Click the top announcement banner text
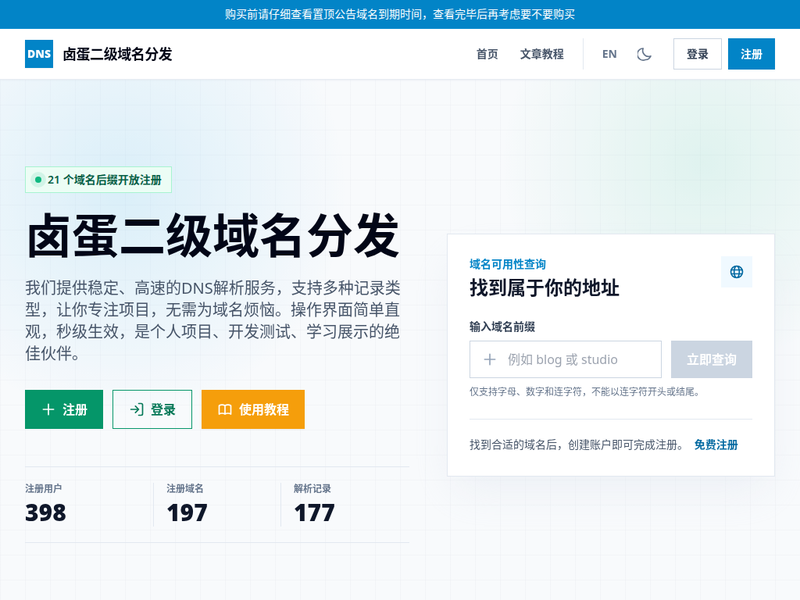This screenshot has width=800, height=600. tap(400, 14)
